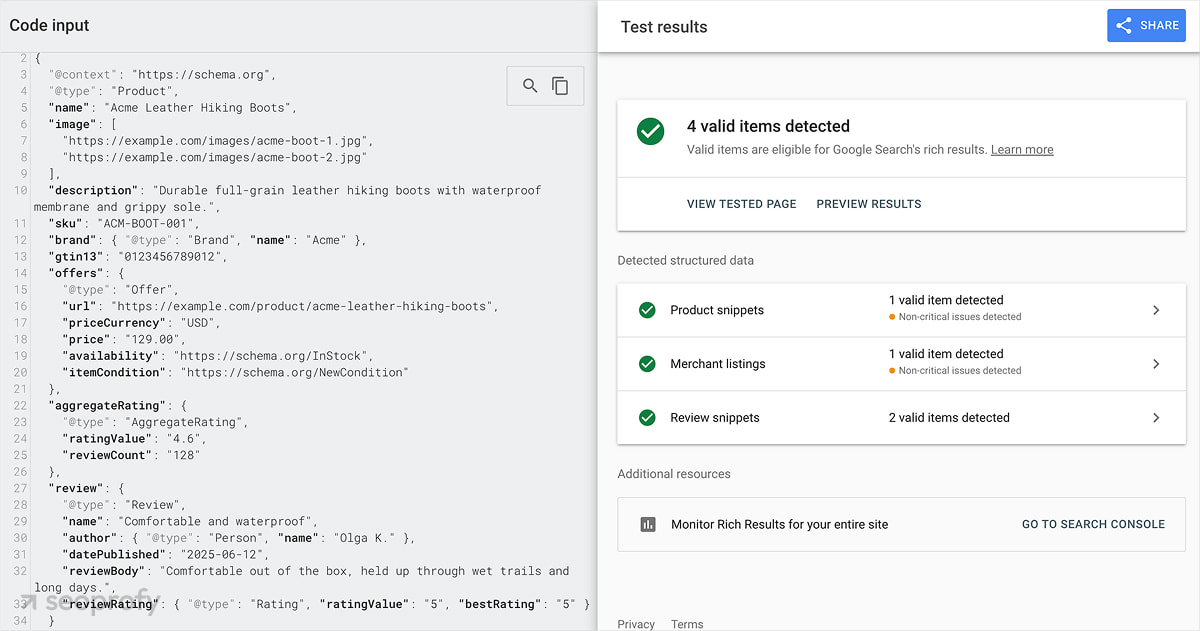Click the green checkmark beside 4 valid items
1200x631 pixels.
point(651,131)
